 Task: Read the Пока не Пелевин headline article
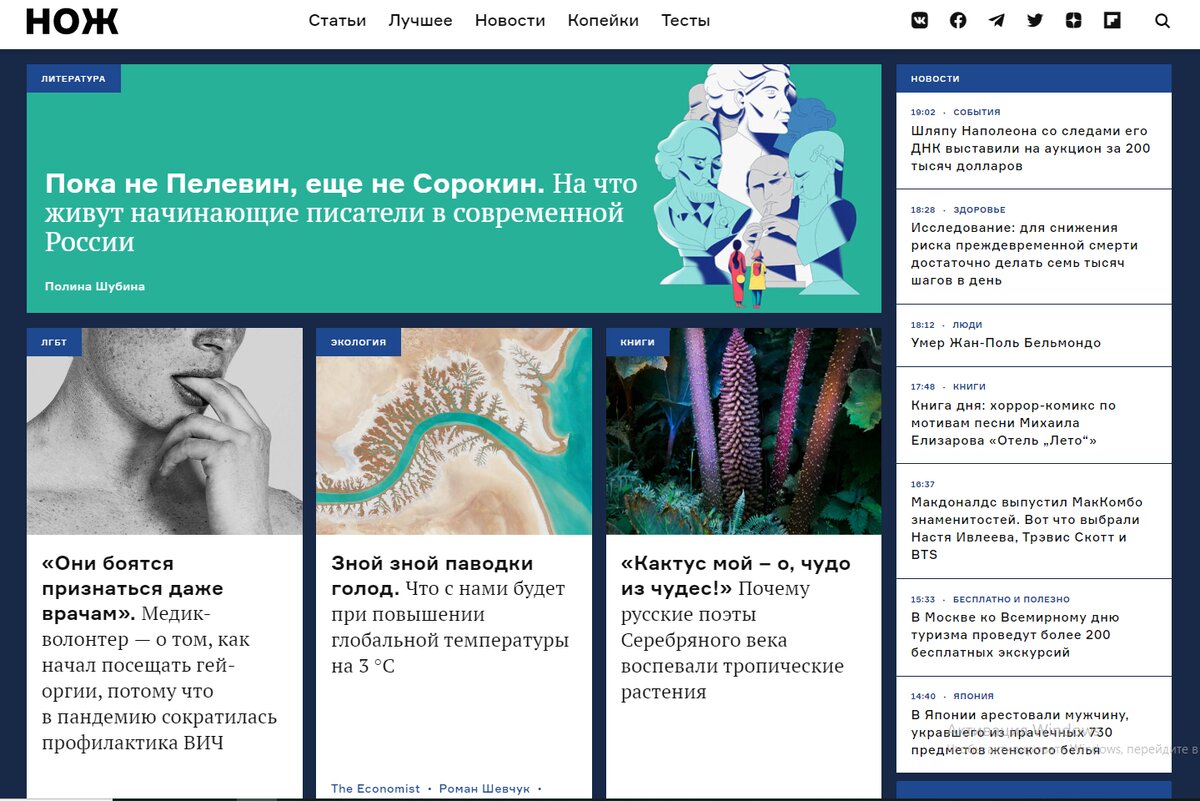pos(341,212)
